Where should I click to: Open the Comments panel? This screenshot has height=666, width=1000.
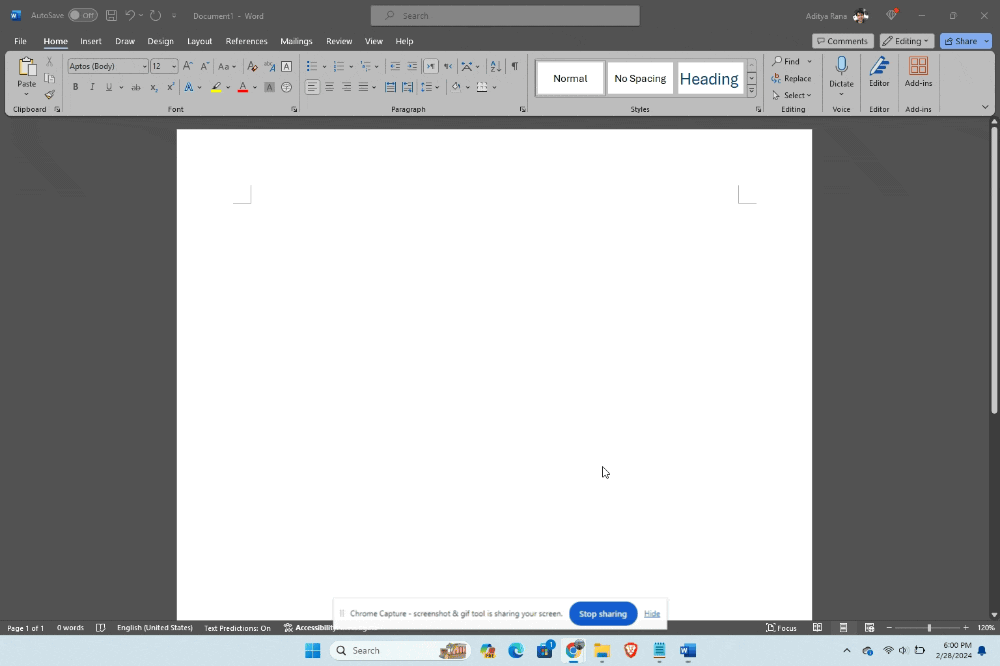click(842, 41)
